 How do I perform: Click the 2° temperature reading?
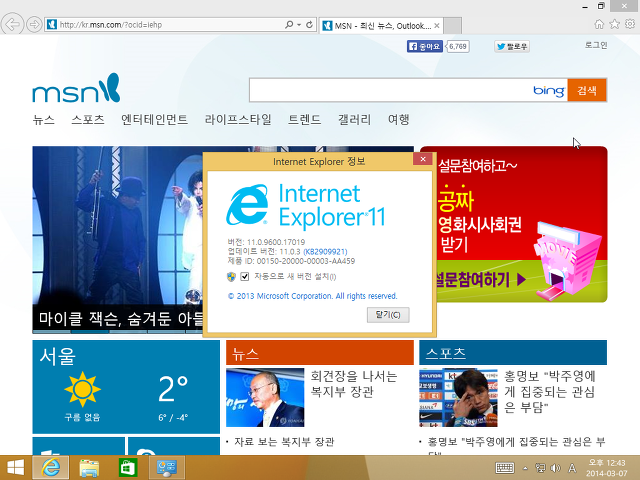173,389
